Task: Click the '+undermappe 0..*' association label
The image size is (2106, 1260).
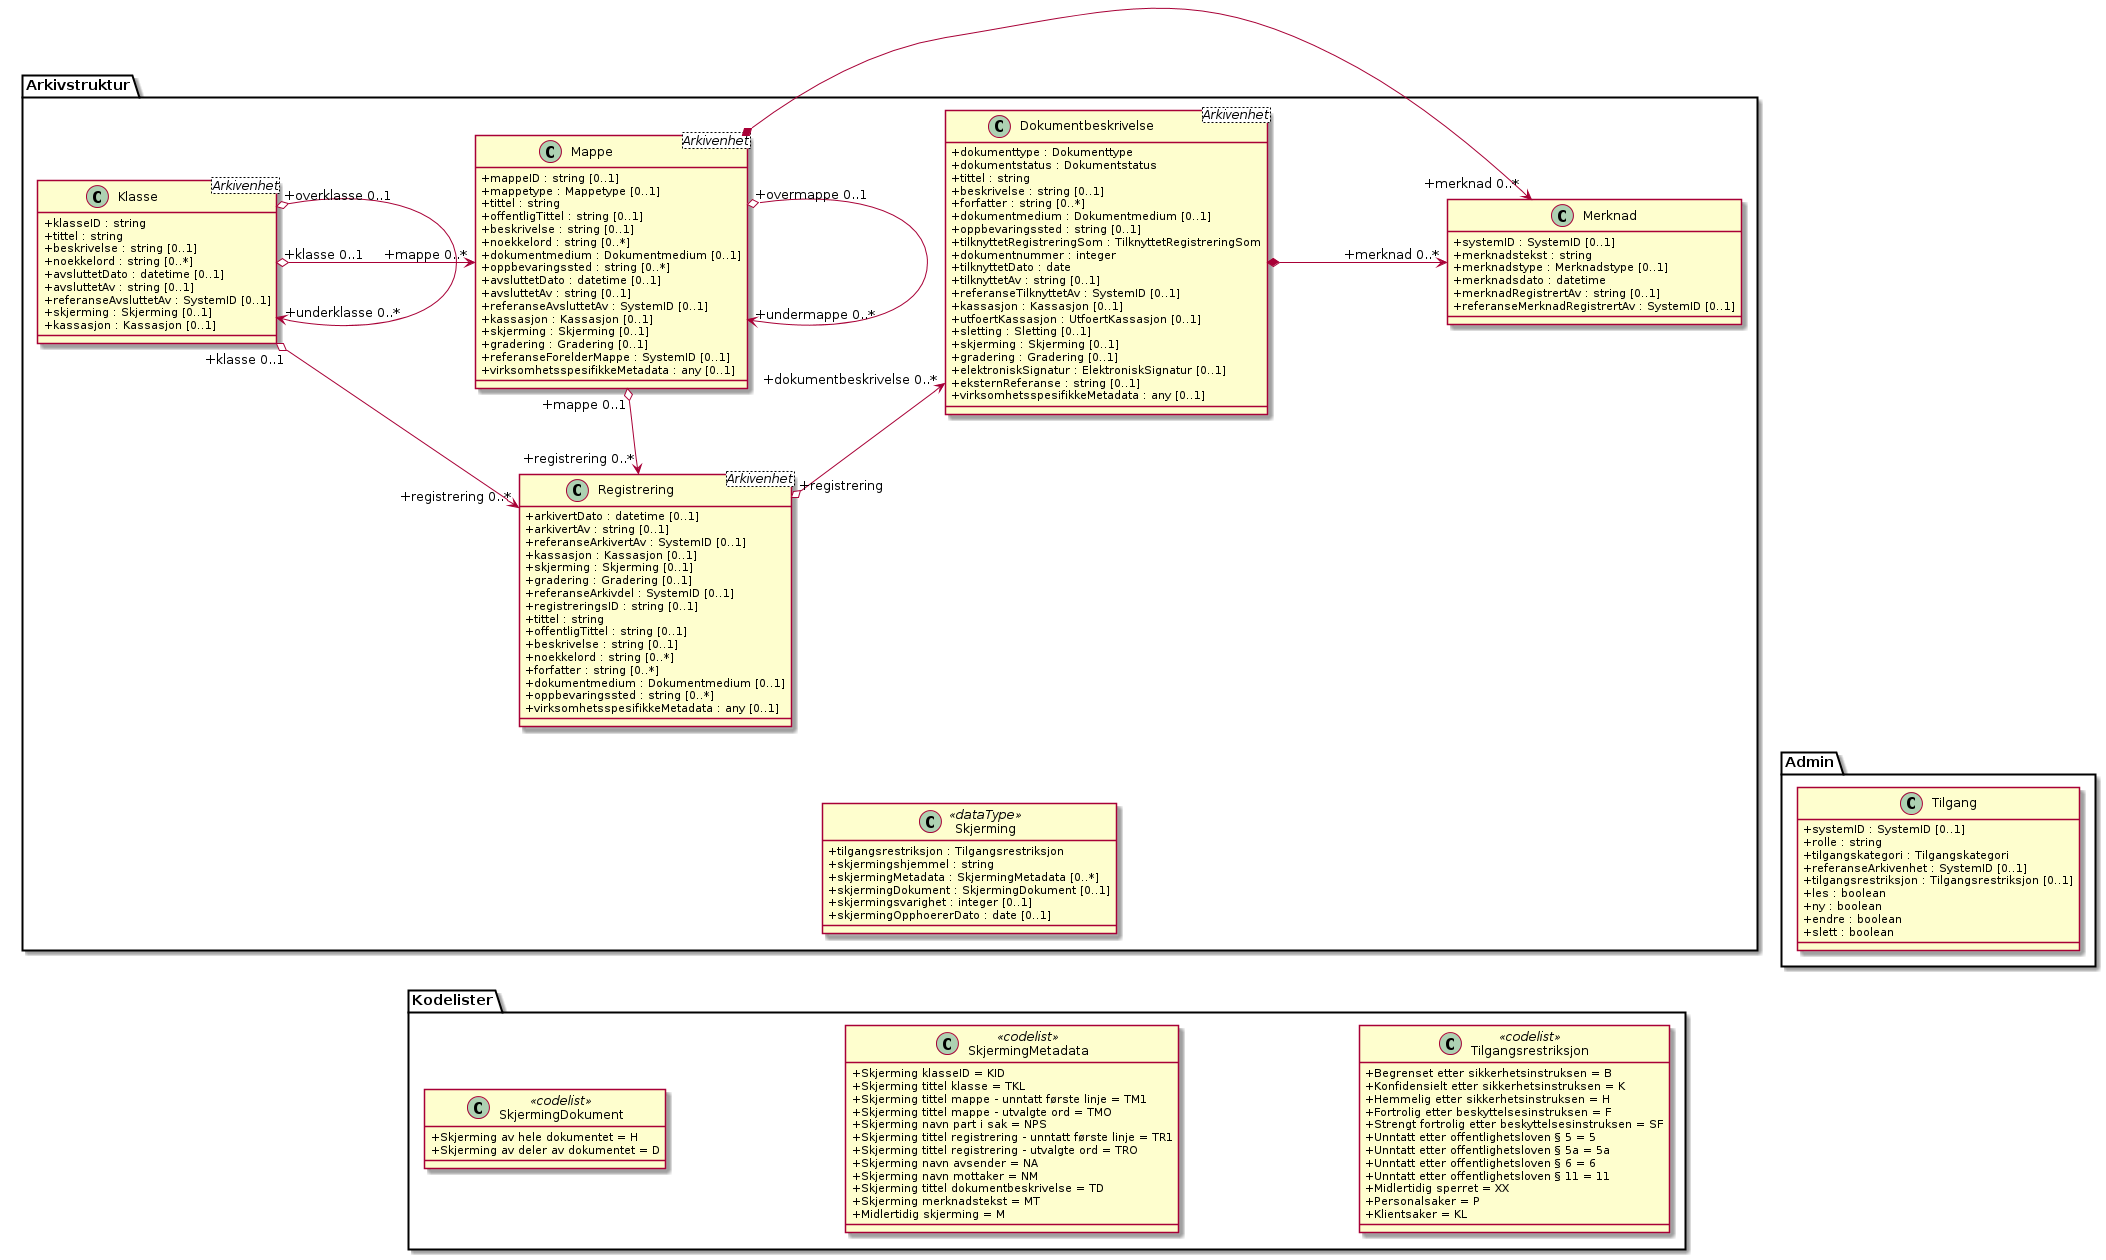Action: coord(815,315)
